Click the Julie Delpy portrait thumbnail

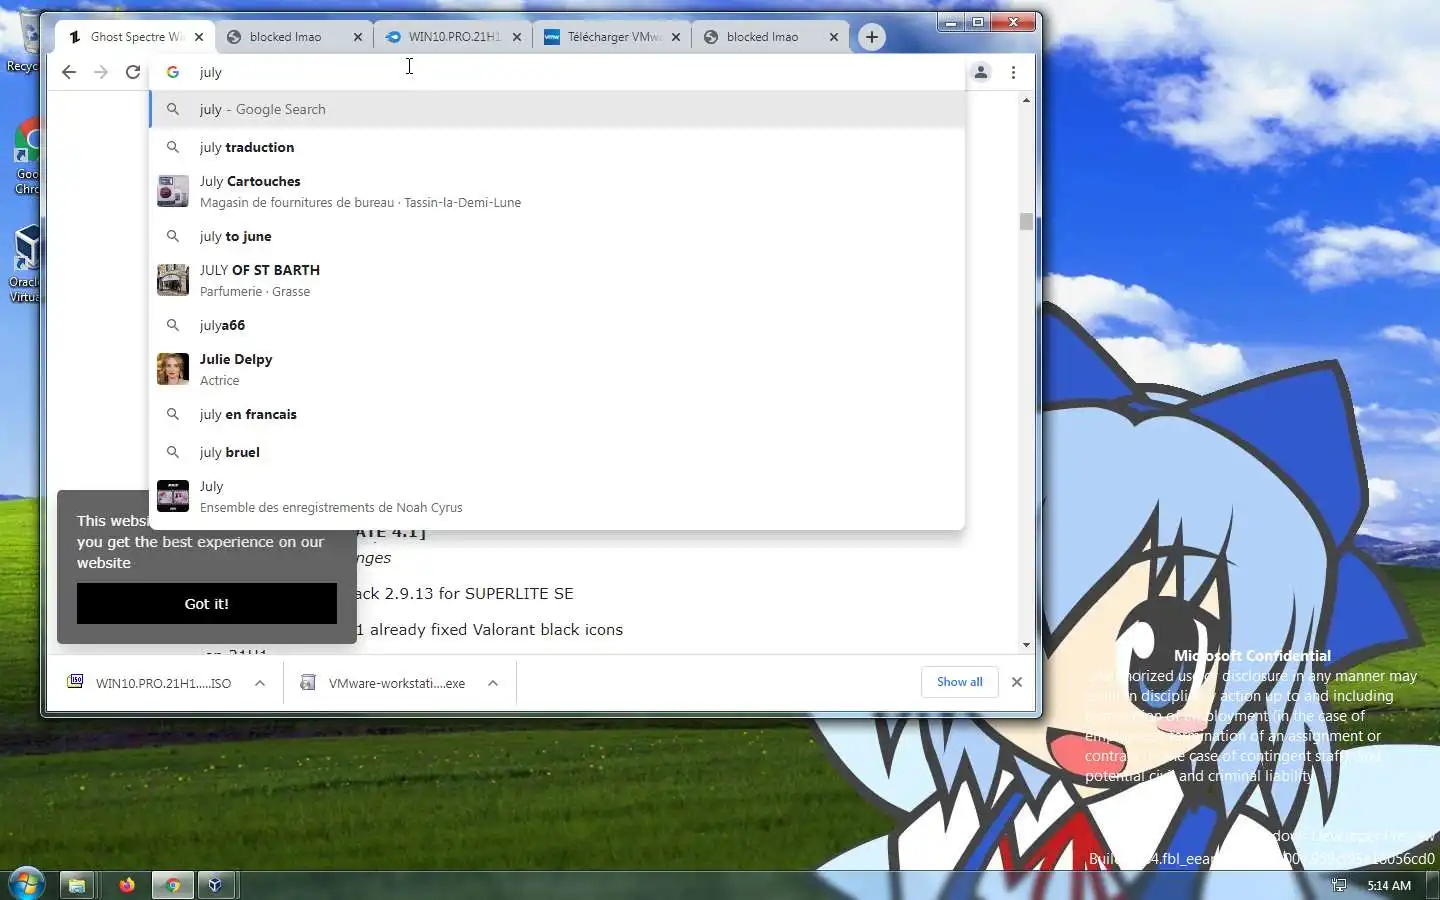tap(173, 369)
